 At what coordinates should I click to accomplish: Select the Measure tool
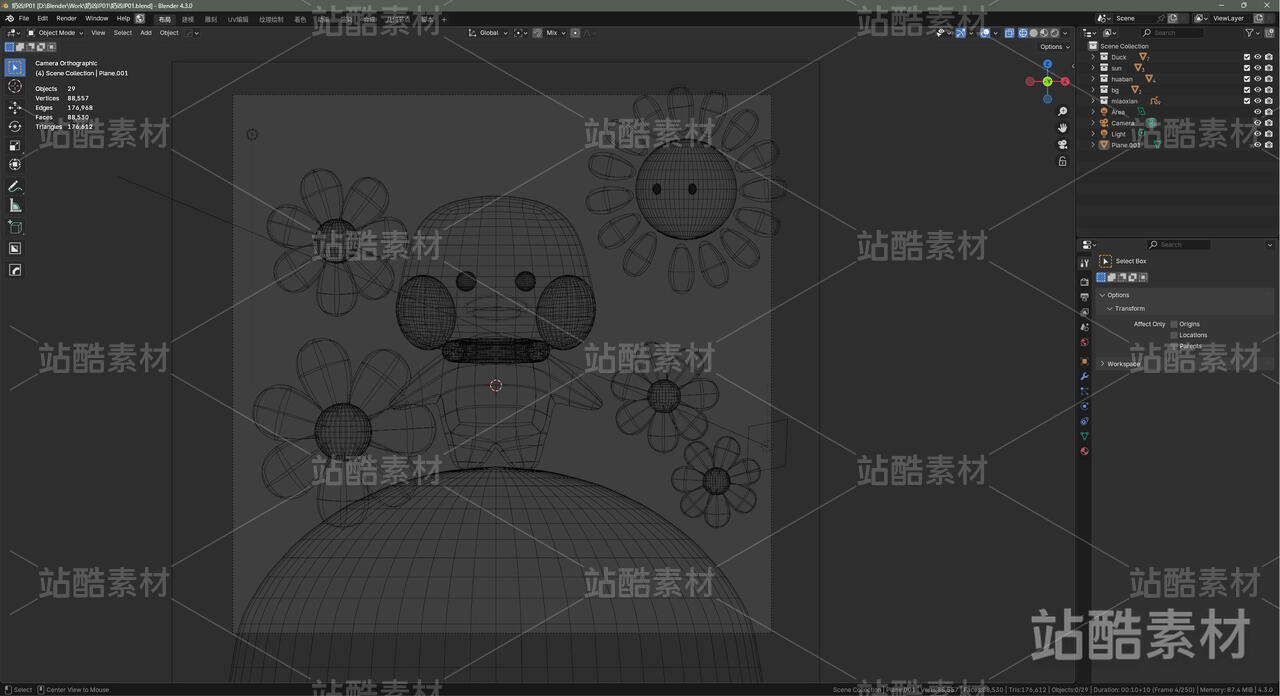tap(15, 206)
